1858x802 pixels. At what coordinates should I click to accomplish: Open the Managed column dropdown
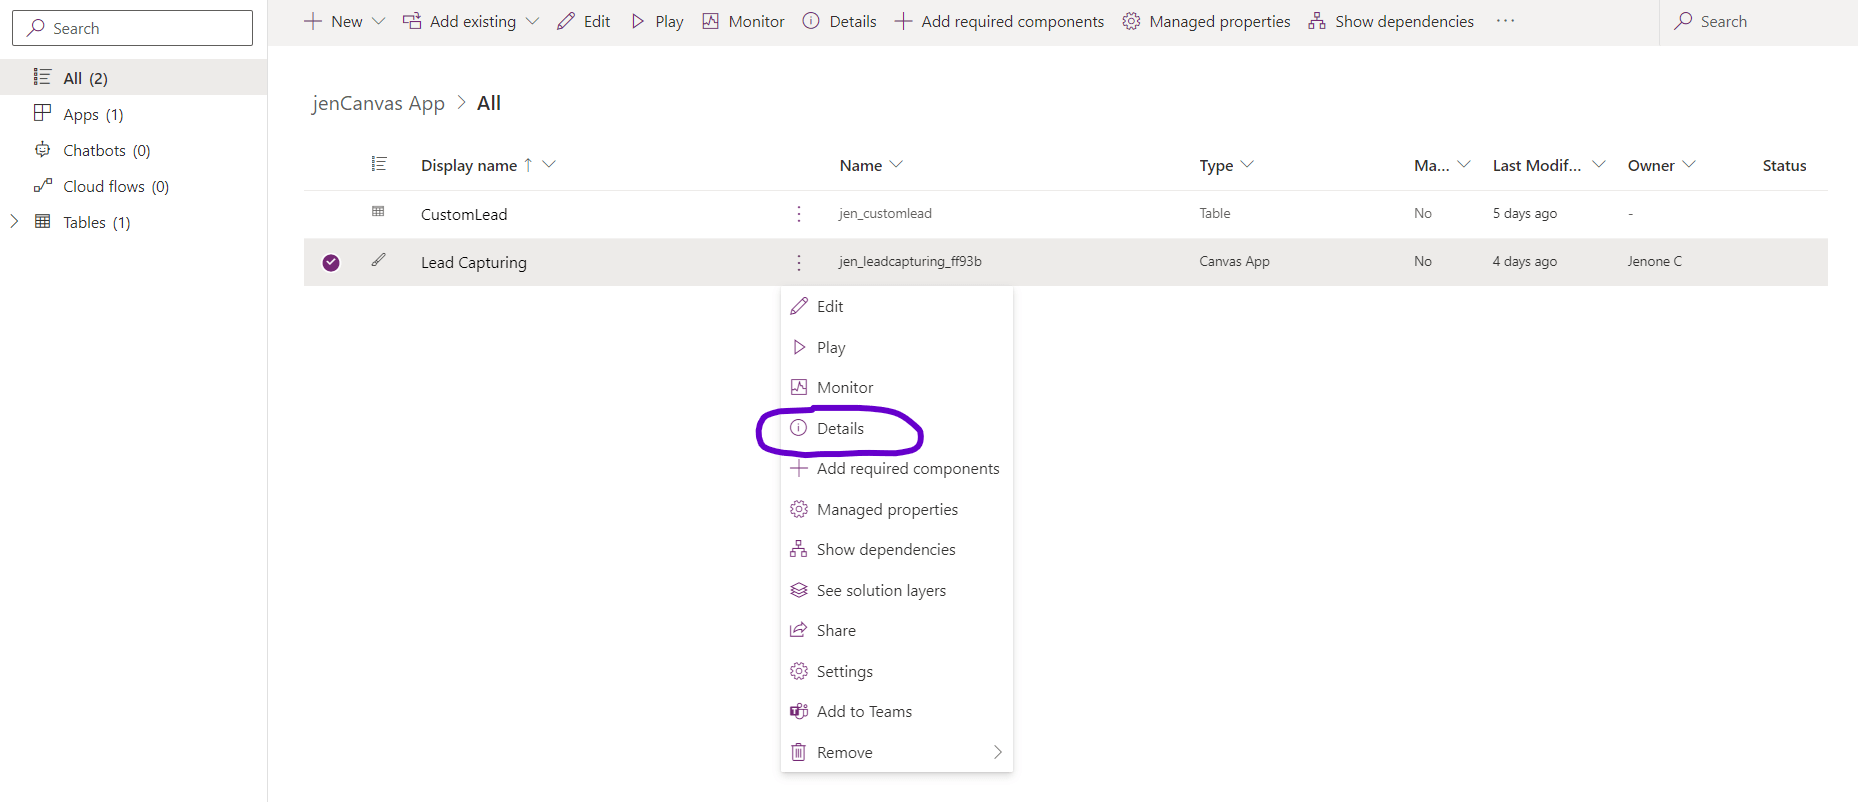tap(1464, 164)
